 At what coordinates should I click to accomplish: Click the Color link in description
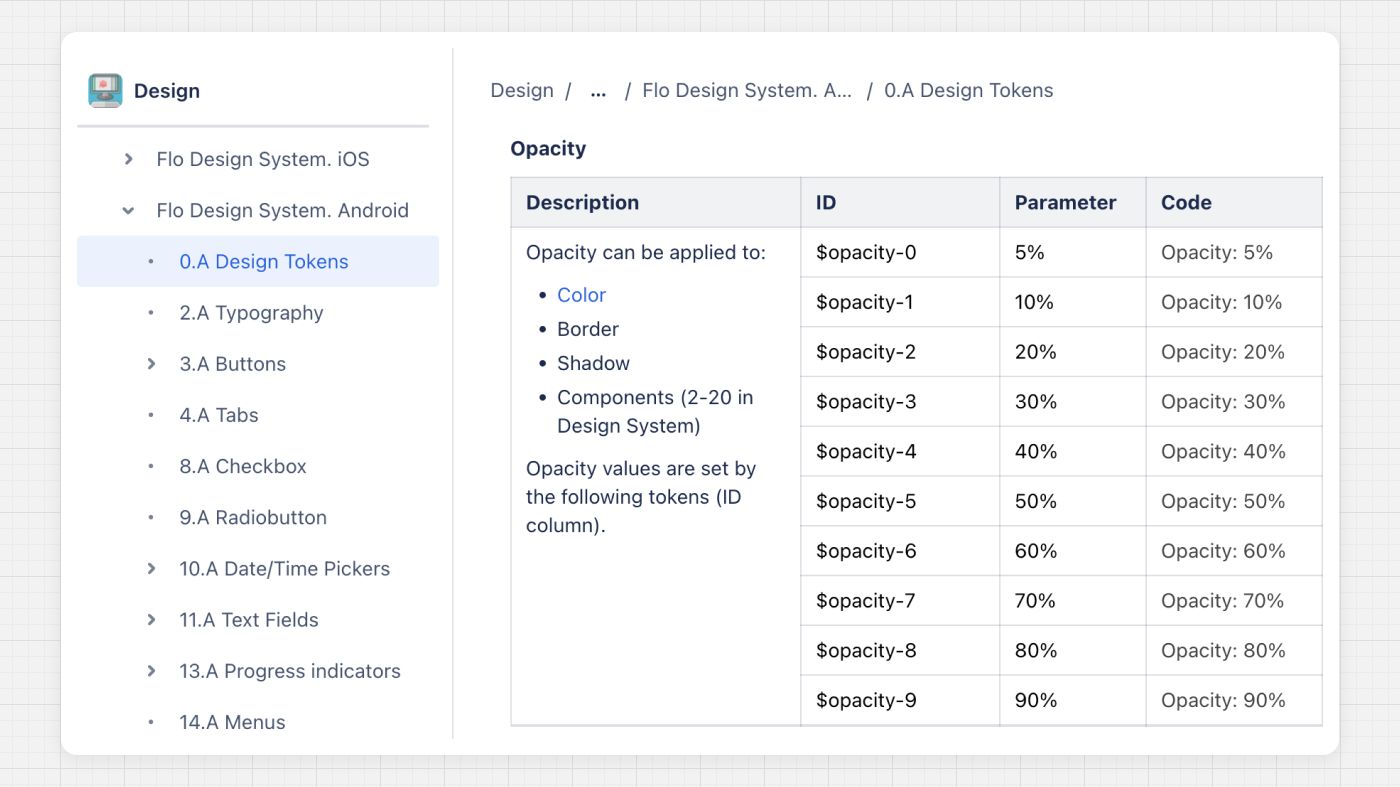(x=581, y=295)
